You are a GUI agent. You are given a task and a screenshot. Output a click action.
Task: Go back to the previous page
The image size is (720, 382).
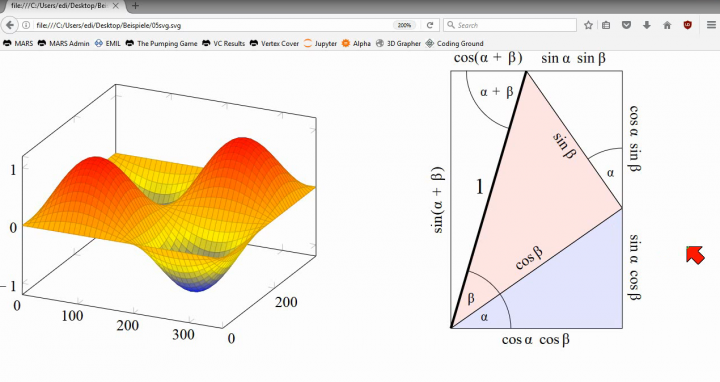[10, 25]
